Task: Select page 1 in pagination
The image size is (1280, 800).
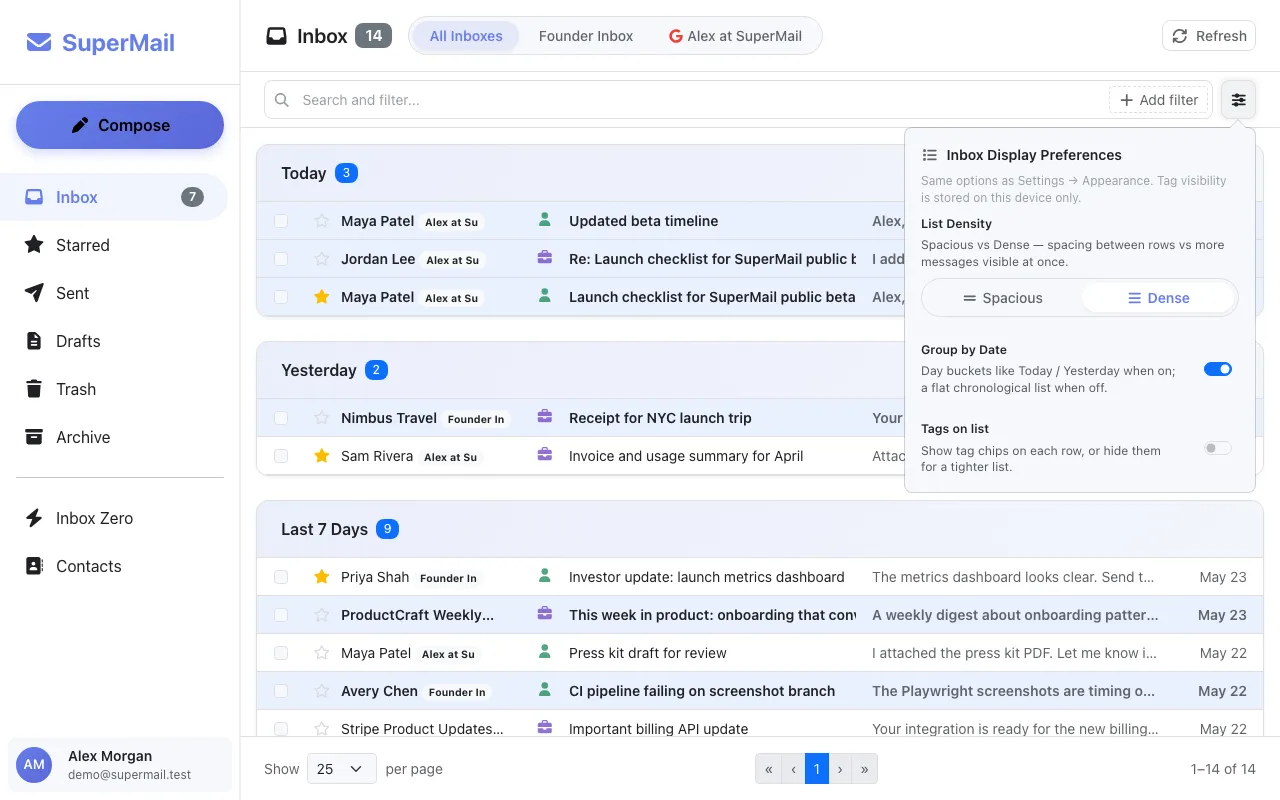Action: click(817, 769)
